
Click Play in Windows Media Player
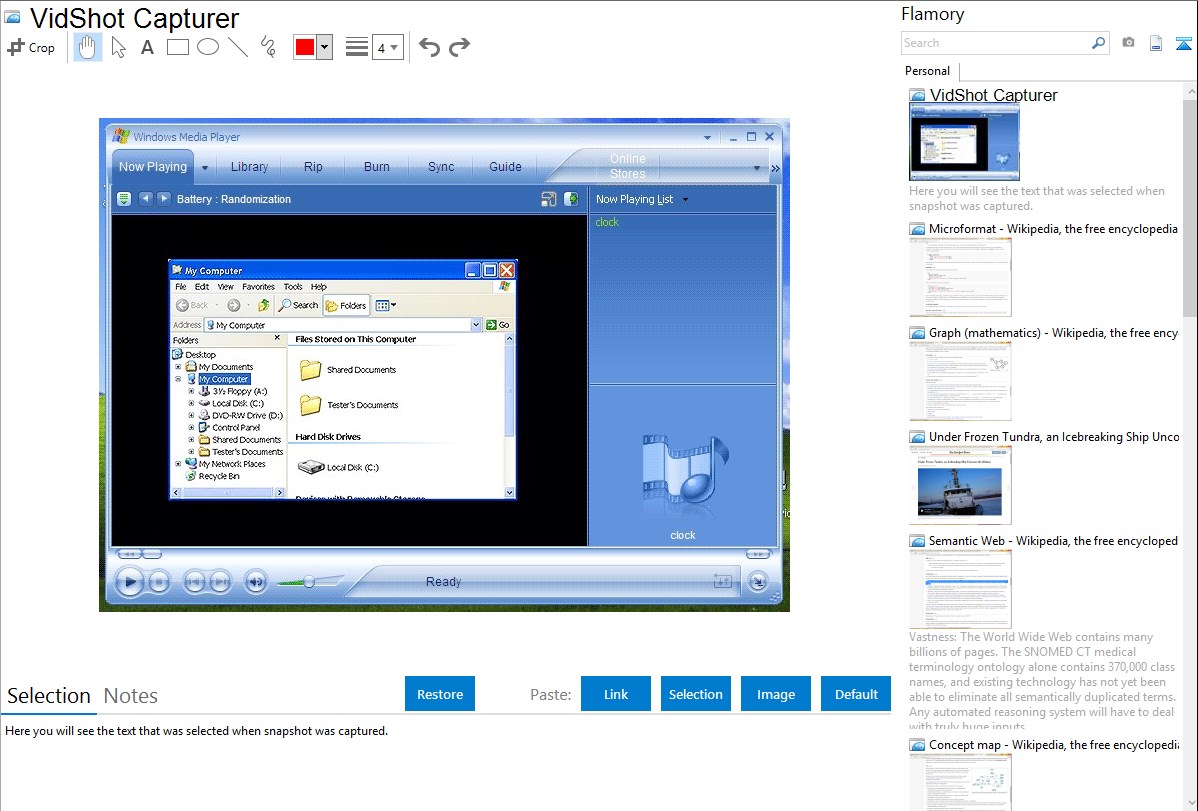[130, 582]
